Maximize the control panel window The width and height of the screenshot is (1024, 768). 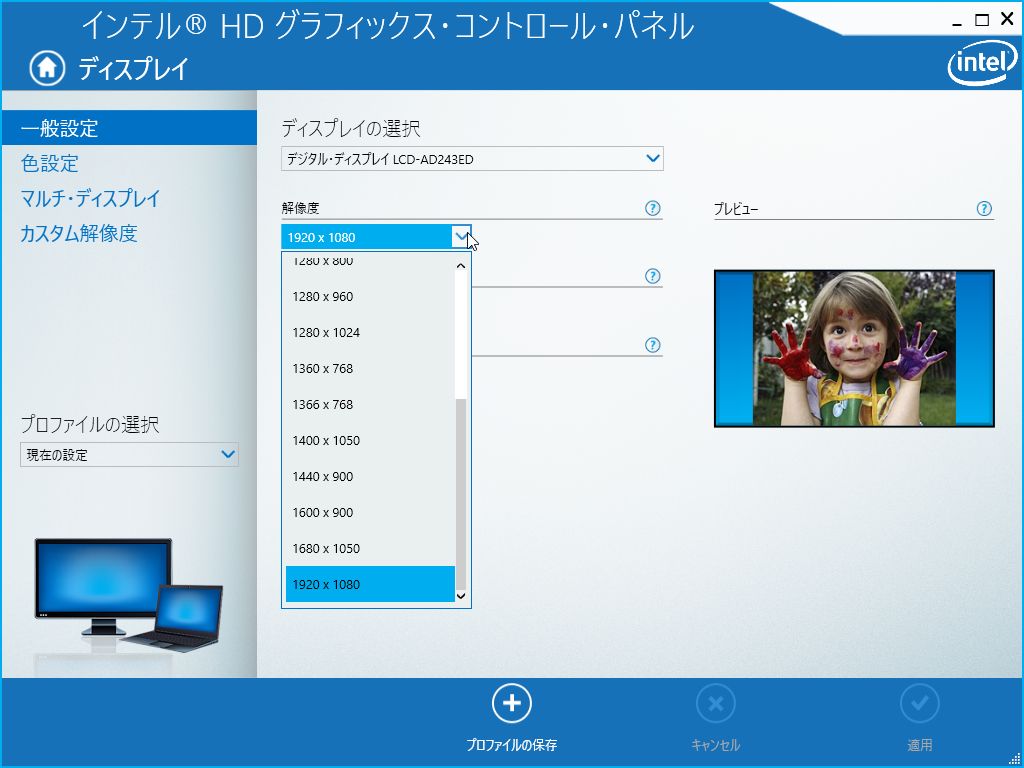(982, 21)
